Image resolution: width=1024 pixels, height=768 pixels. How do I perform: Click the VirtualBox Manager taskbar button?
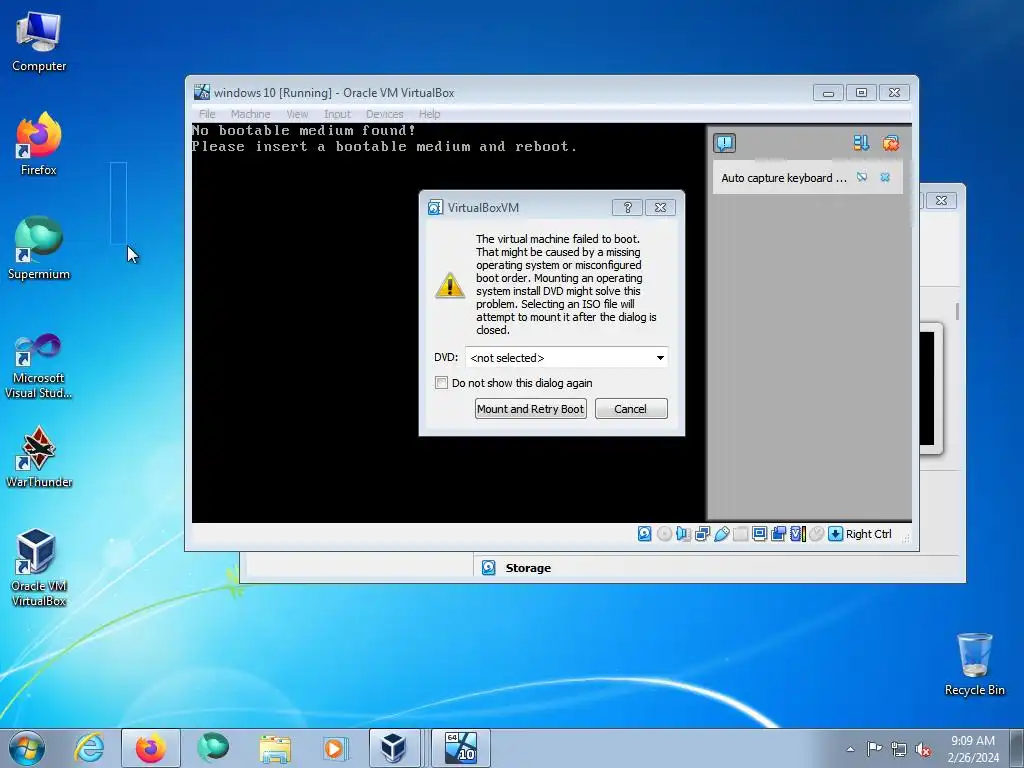(x=394, y=748)
